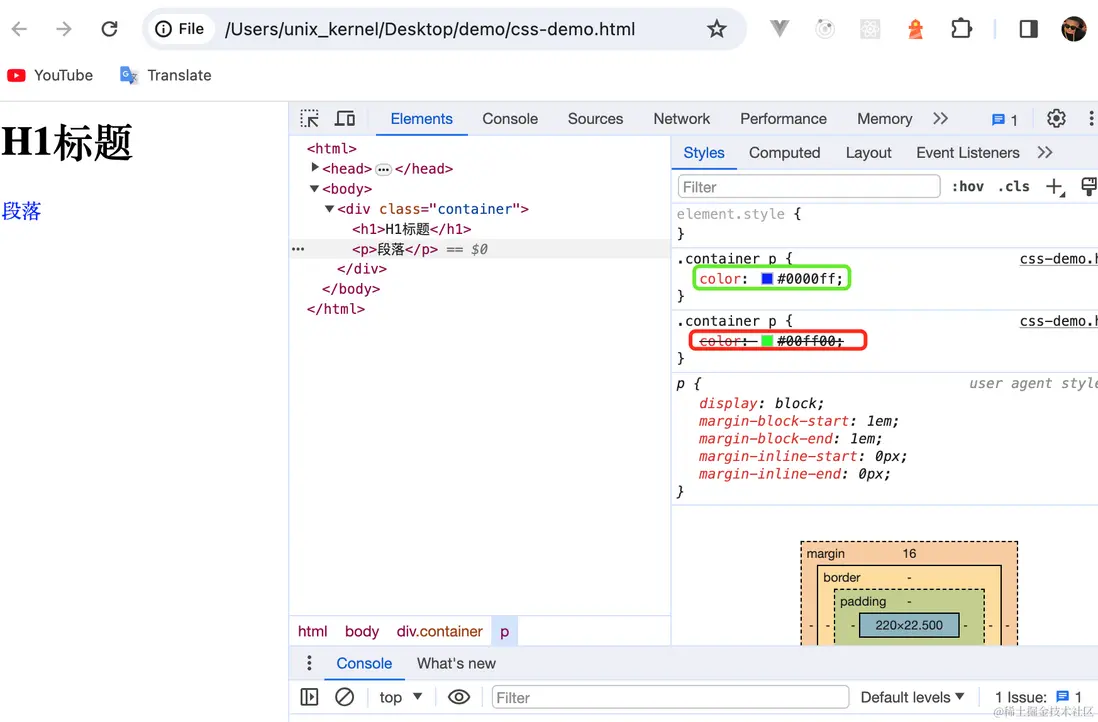Collapse the div.container tree node
Screen dimensions: 1098x722
pos(330,209)
